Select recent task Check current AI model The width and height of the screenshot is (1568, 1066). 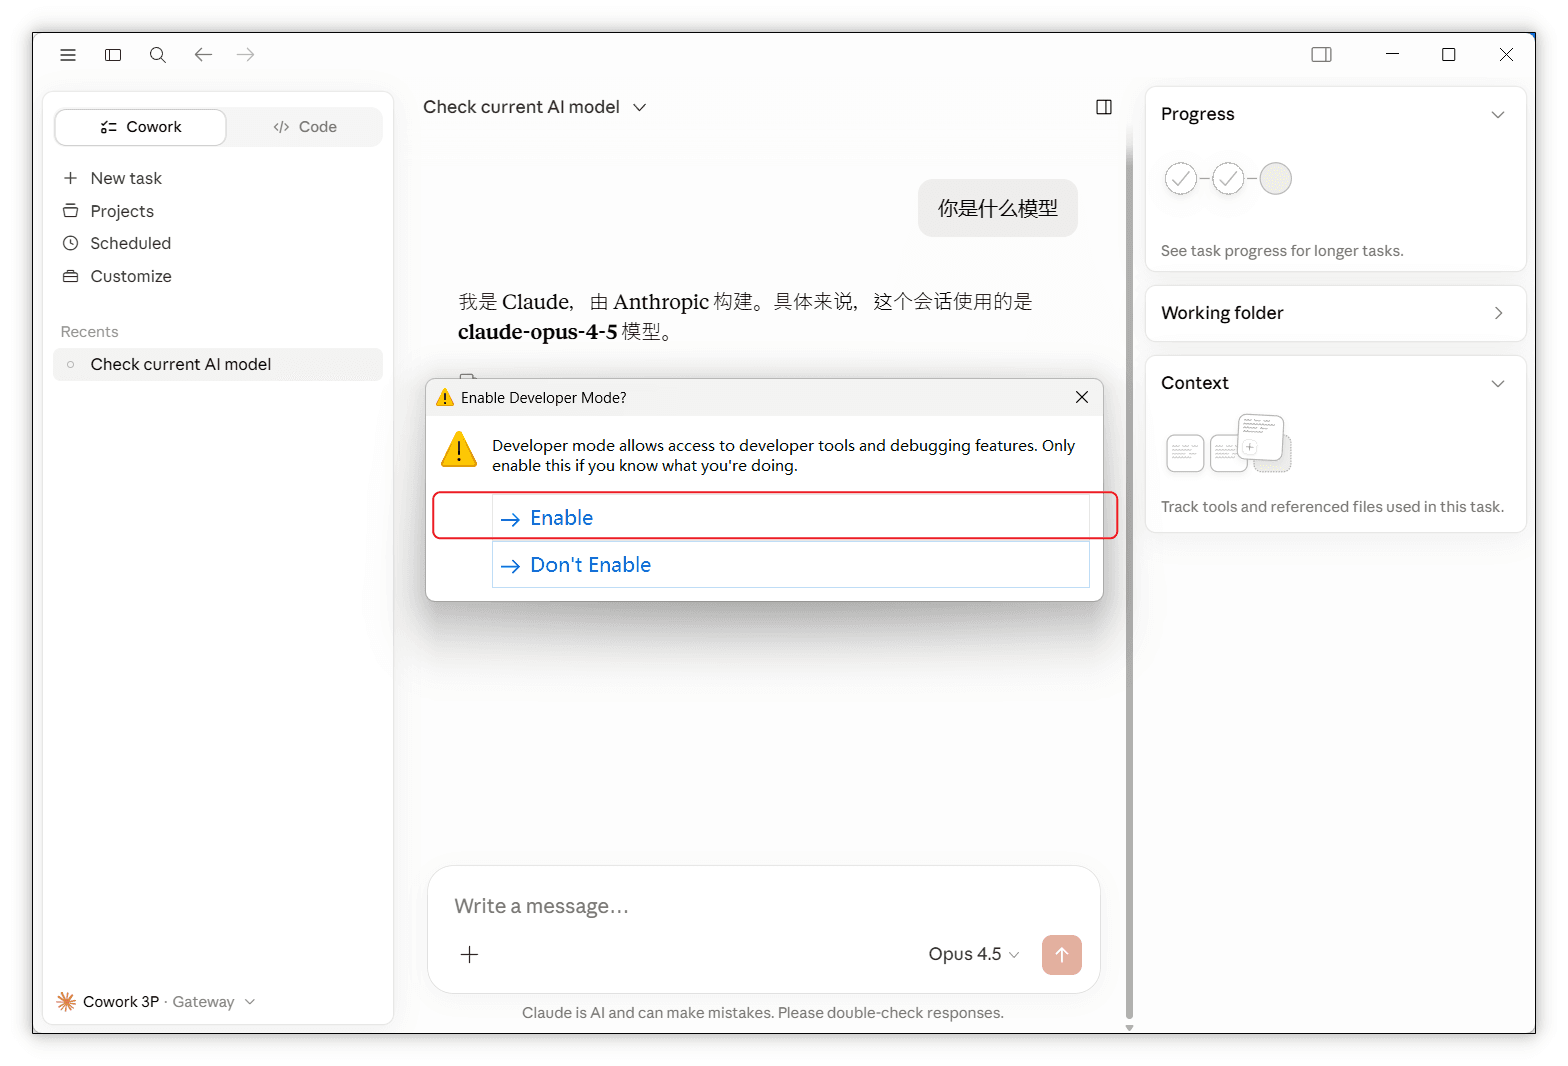pyautogui.click(x=218, y=364)
